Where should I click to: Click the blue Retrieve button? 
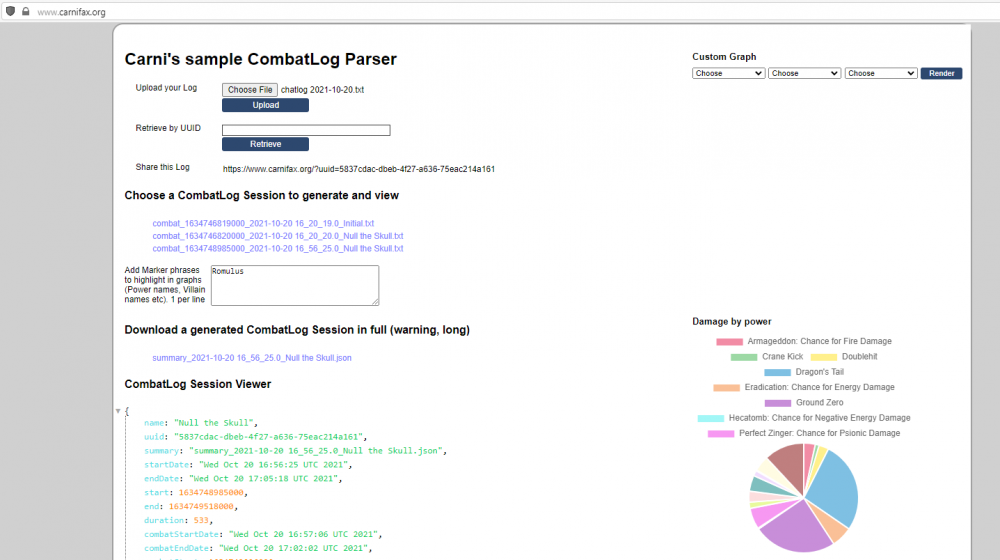pos(265,144)
